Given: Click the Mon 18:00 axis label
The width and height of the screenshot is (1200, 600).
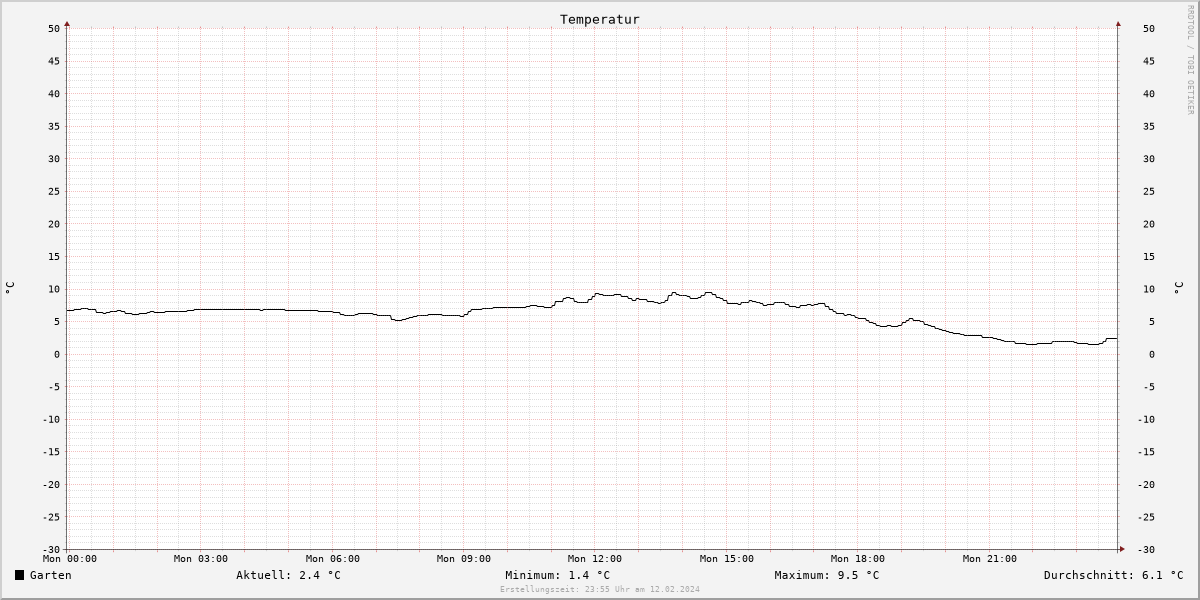Looking at the screenshot, I should [858, 559].
